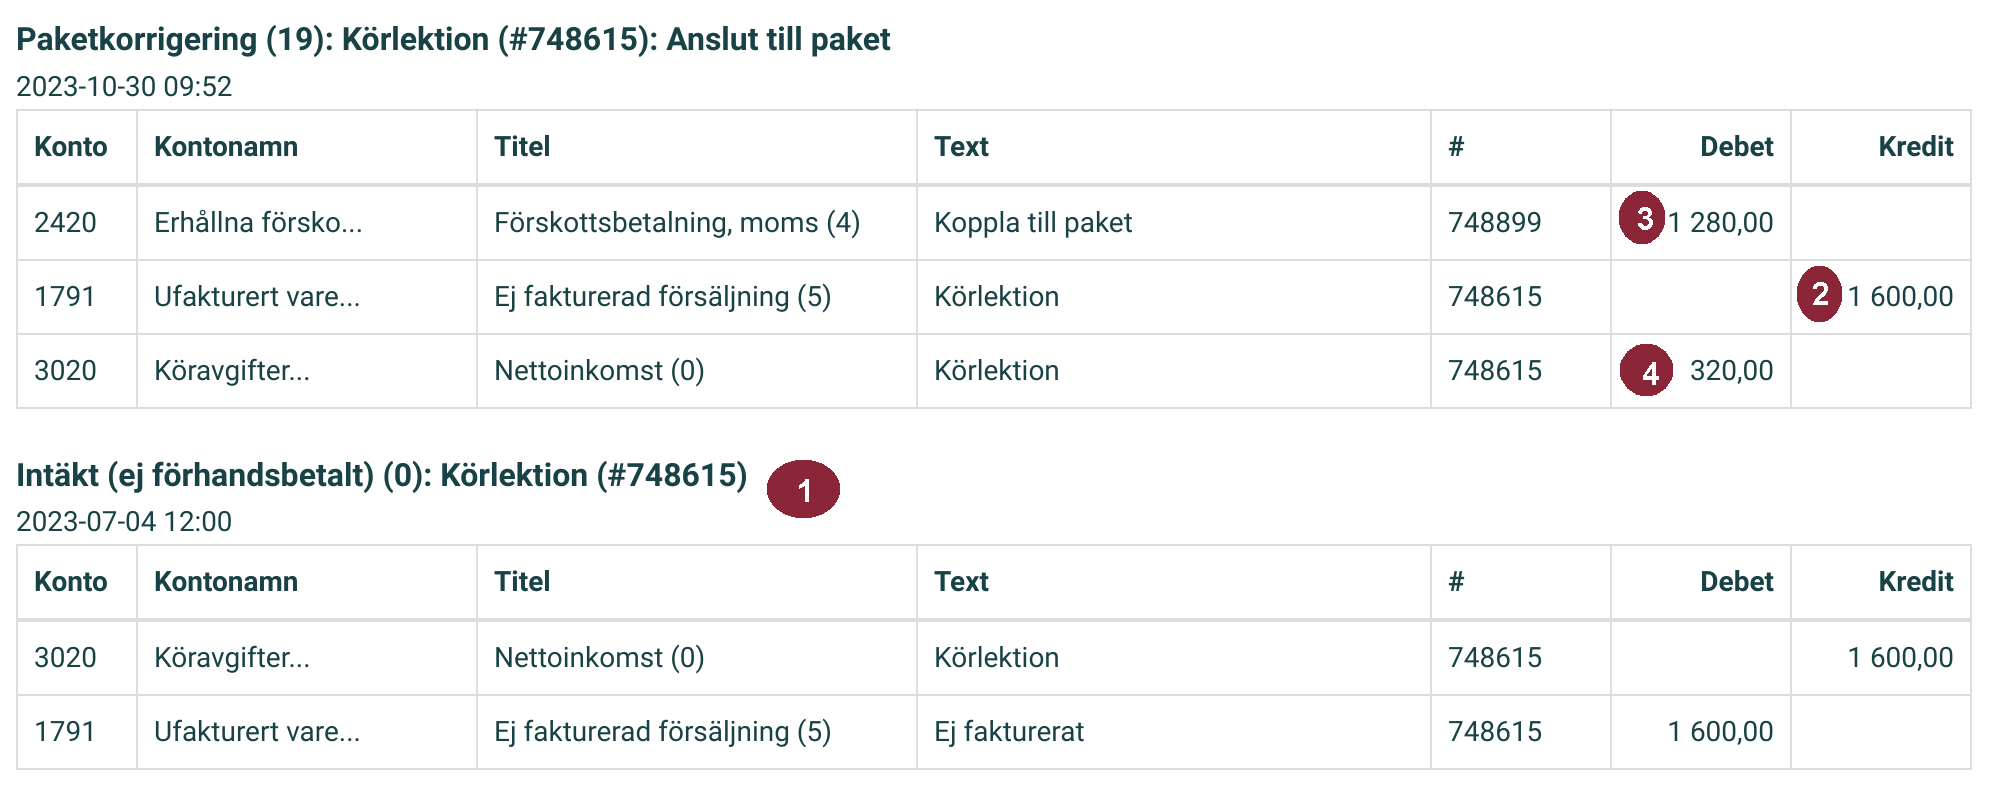Image resolution: width=1990 pixels, height=796 pixels.
Task: Click Titel column header in first table
Action: 522,147
